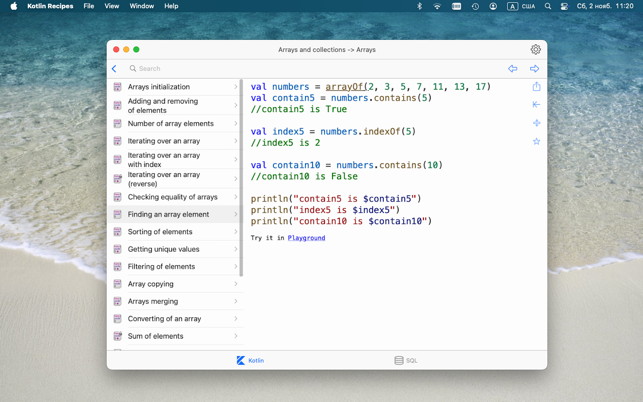Screen dimensions: 643x402
Task: Switch keyboard input source США
Action: [521, 6]
